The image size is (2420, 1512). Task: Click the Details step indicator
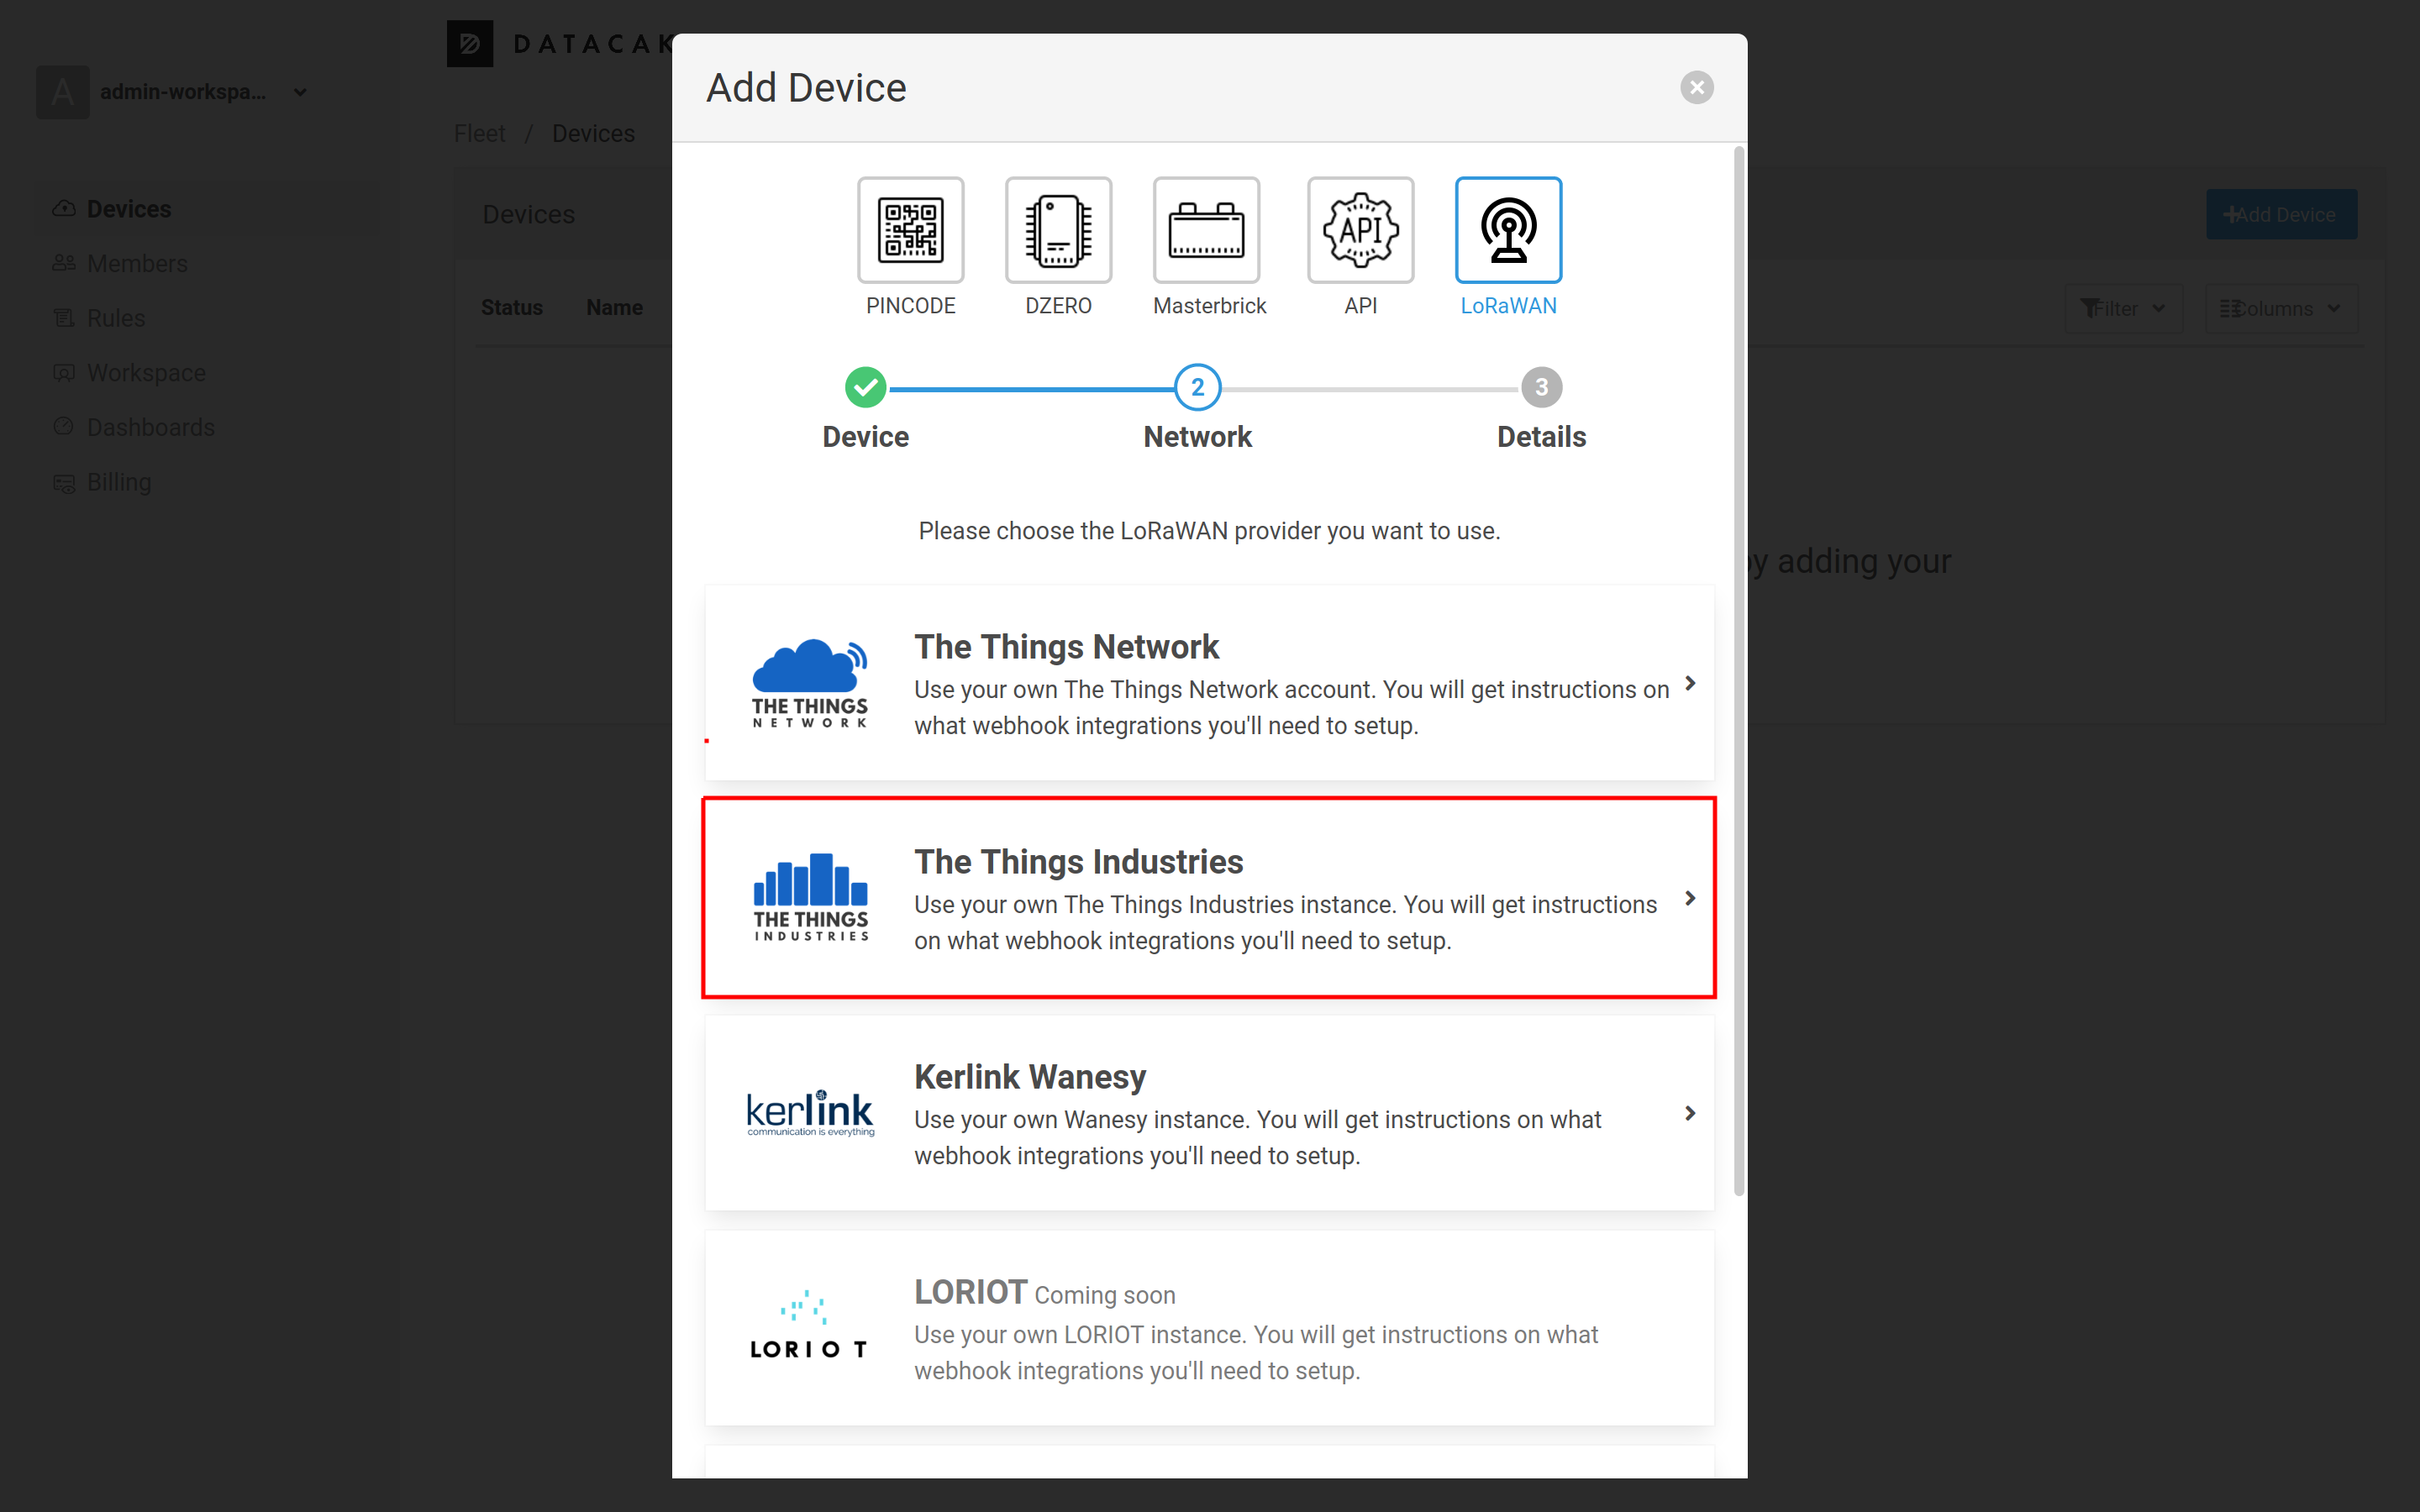(x=1540, y=386)
